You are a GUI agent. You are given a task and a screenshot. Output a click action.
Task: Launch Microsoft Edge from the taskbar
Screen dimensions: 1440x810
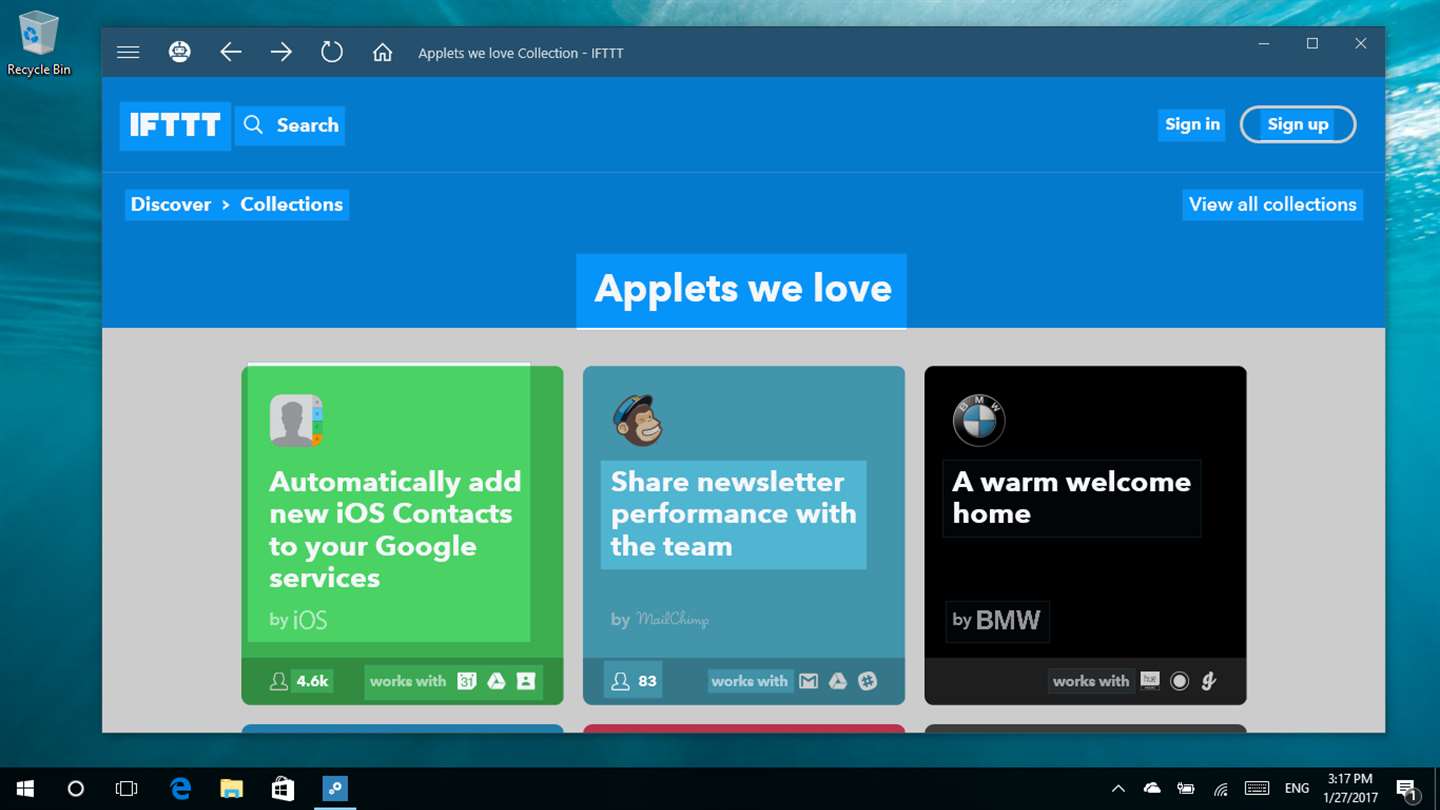tap(180, 789)
